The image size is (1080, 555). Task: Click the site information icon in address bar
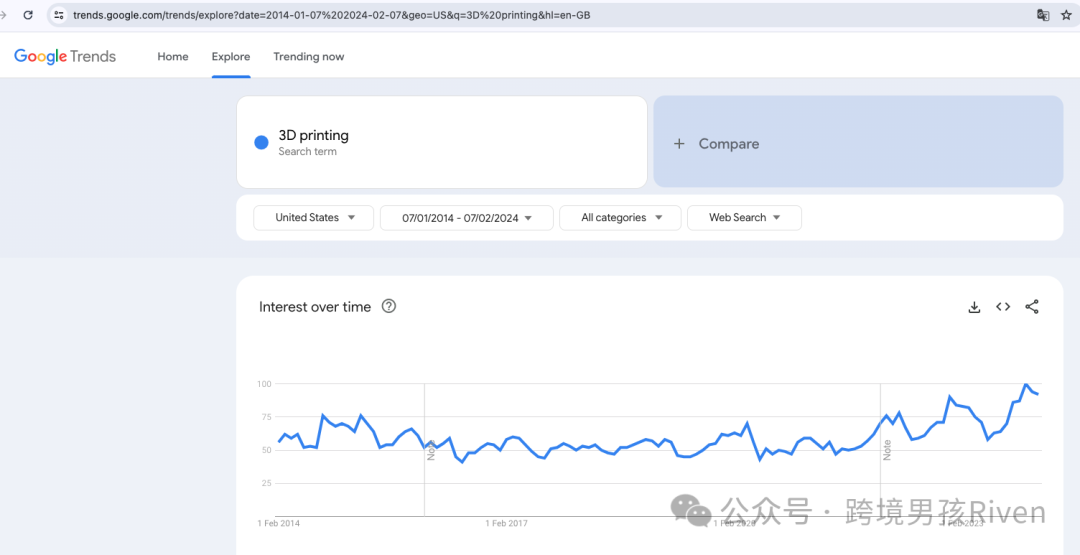click(x=59, y=15)
